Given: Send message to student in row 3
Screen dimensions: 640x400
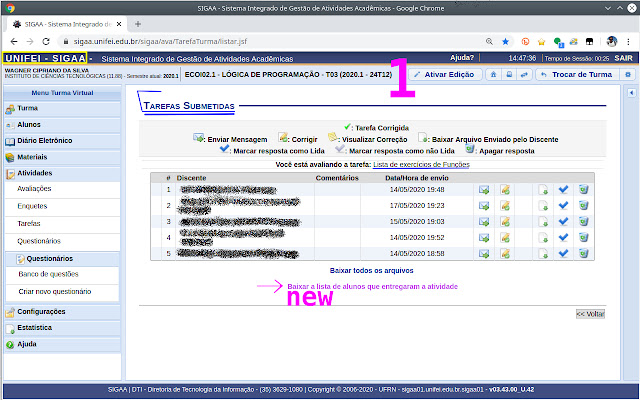Looking at the screenshot, I should tap(484, 222).
